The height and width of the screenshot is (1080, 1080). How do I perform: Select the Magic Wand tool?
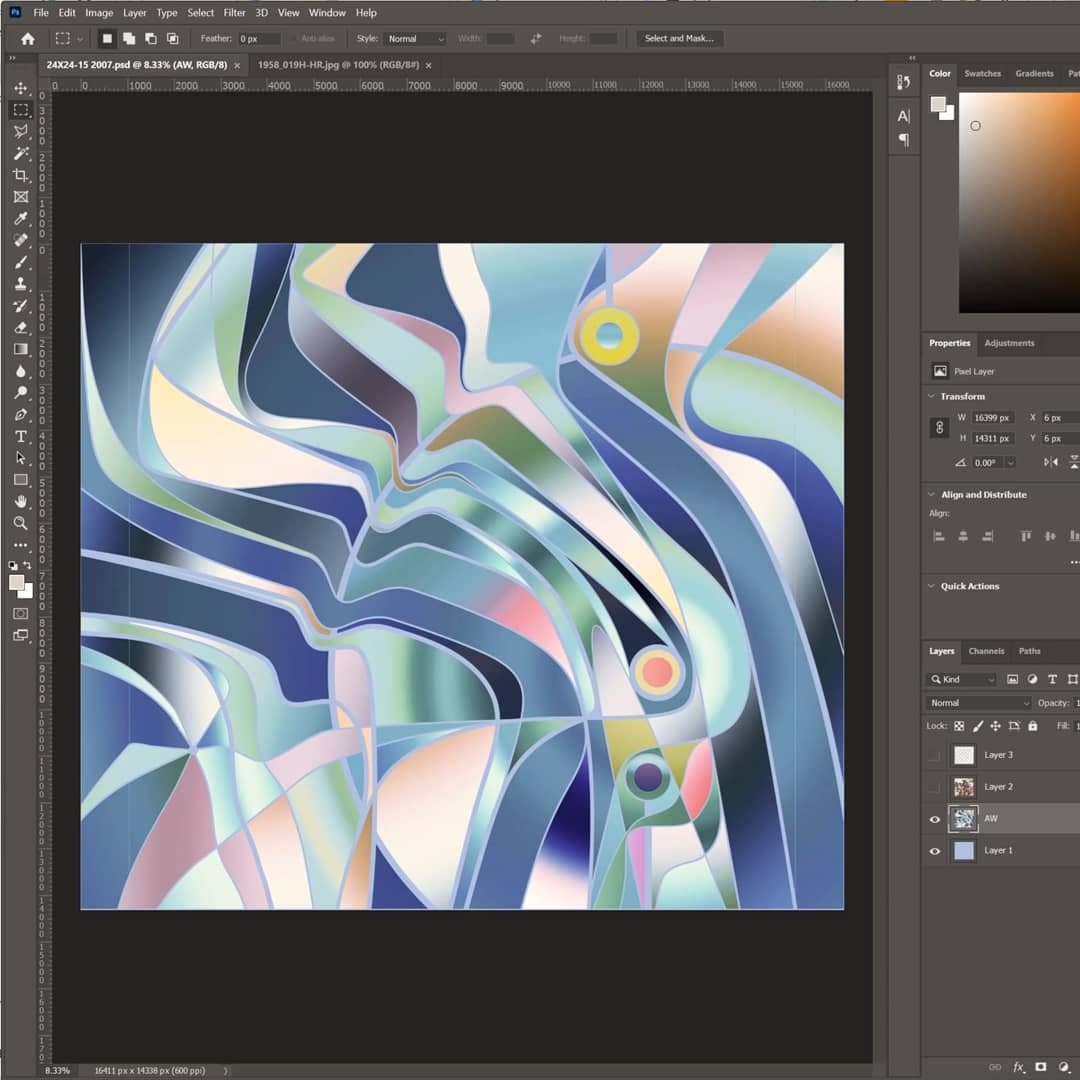pyautogui.click(x=20, y=153)
